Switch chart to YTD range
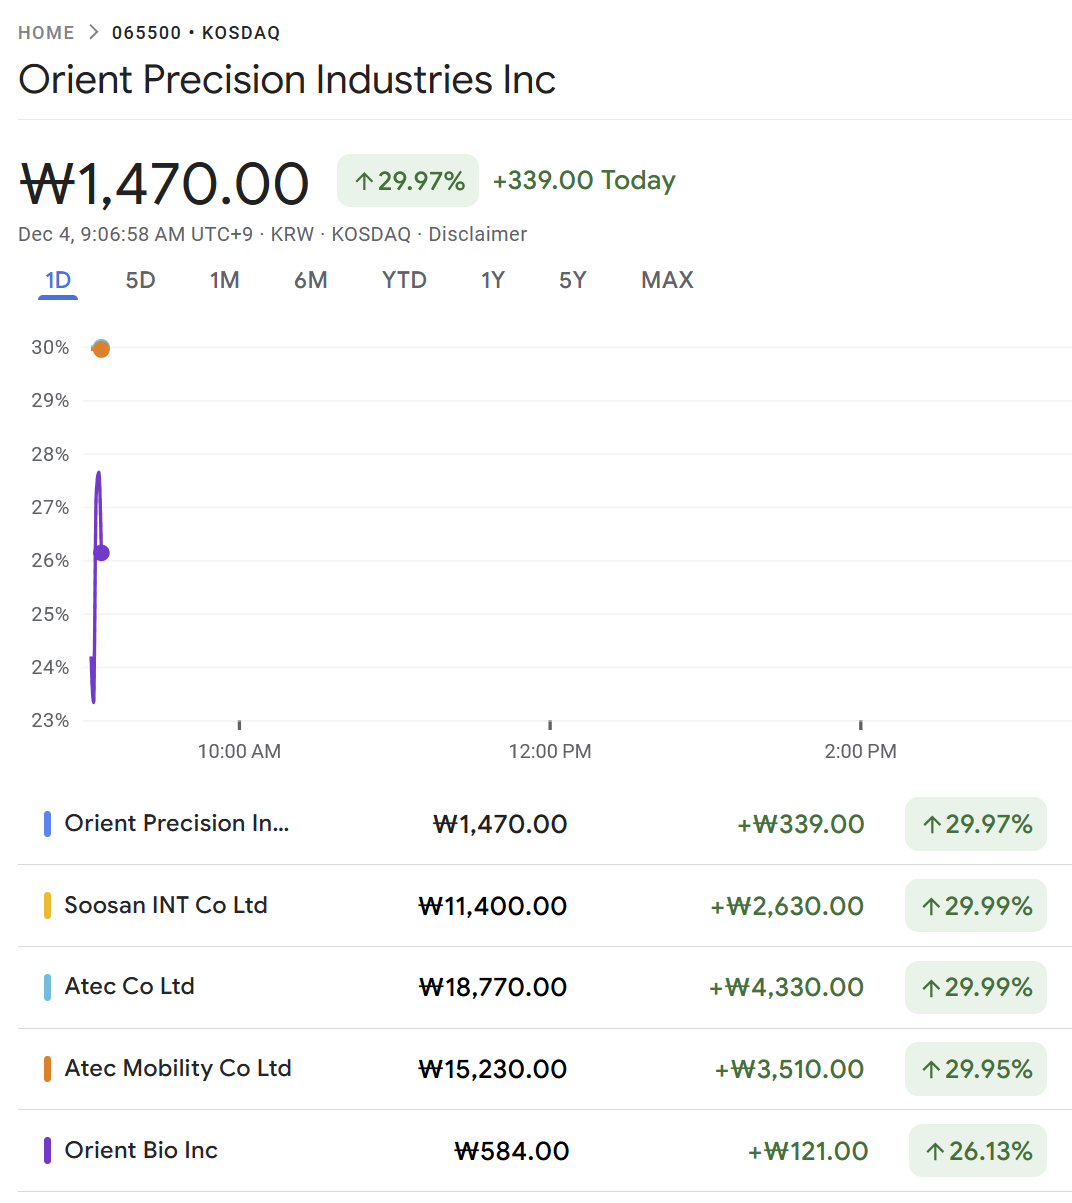Image resolution: width=1072 pixels, height=1203 pixels. click(404, 280)
